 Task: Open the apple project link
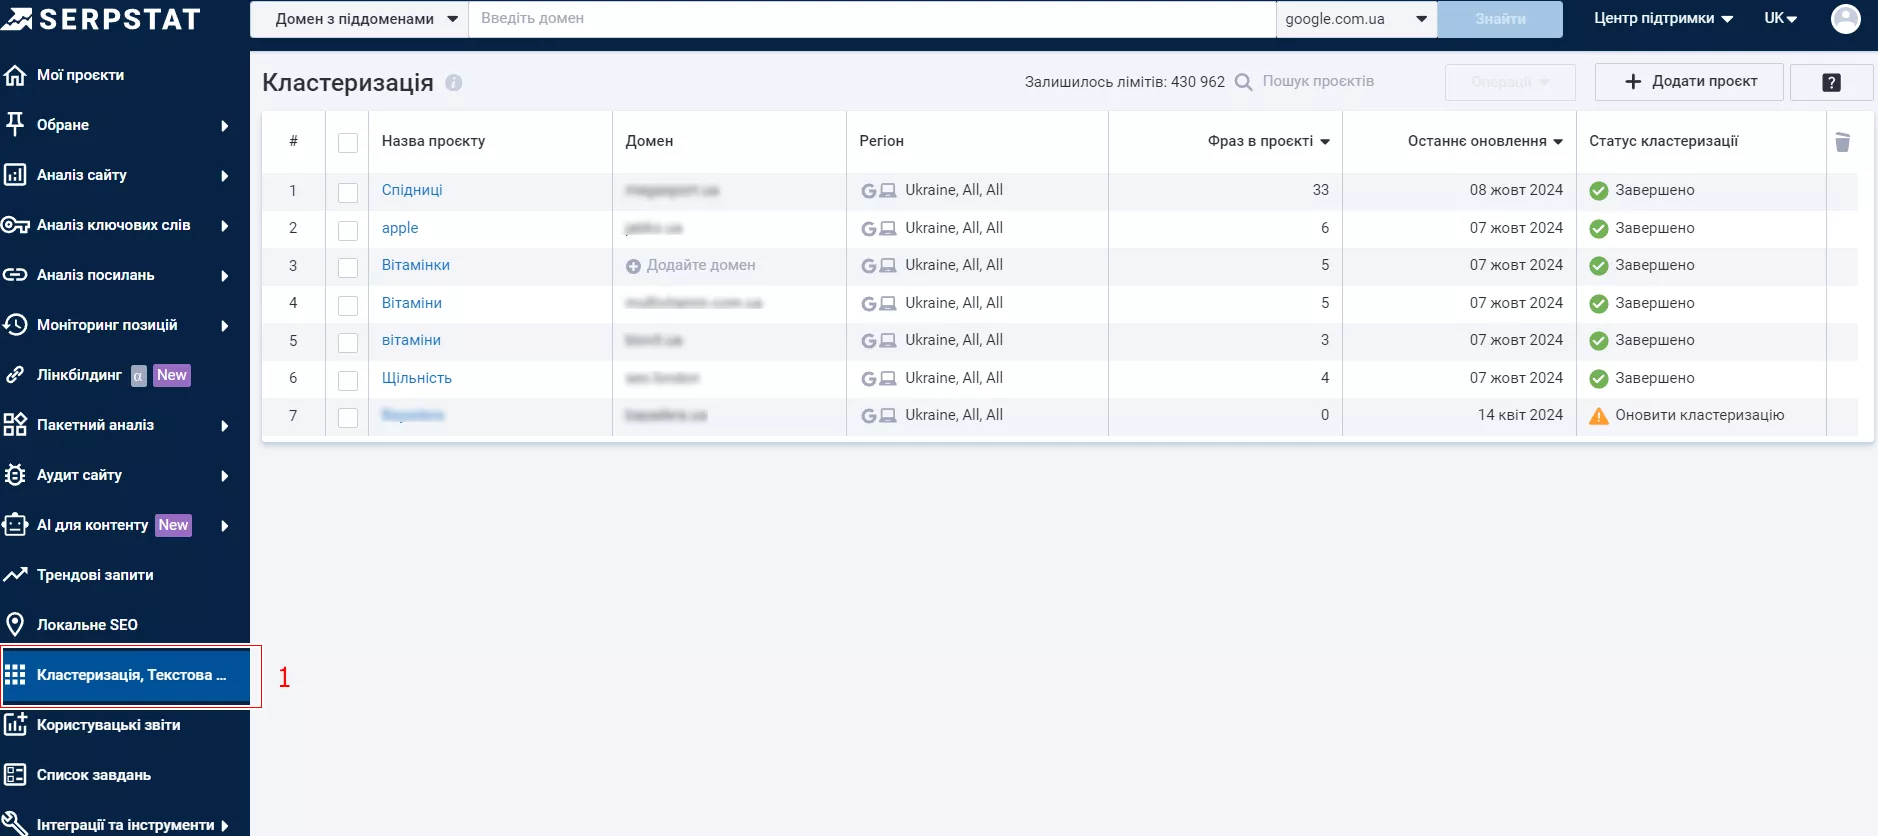(400, 228)
